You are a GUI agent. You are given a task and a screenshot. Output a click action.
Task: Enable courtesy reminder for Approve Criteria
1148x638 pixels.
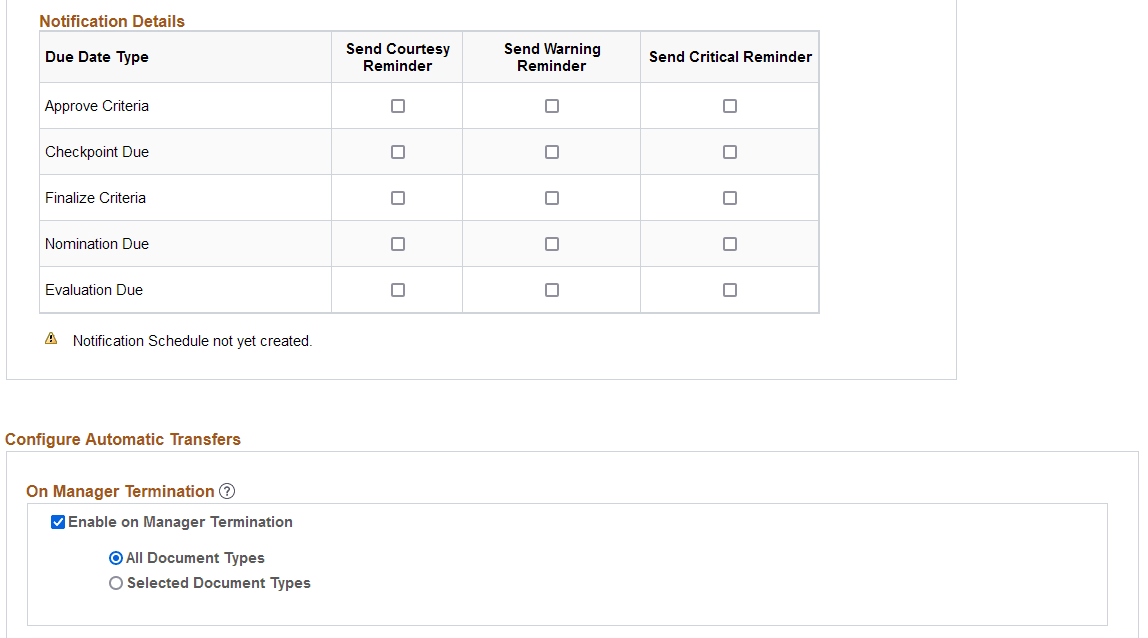[x=398, y=106]
